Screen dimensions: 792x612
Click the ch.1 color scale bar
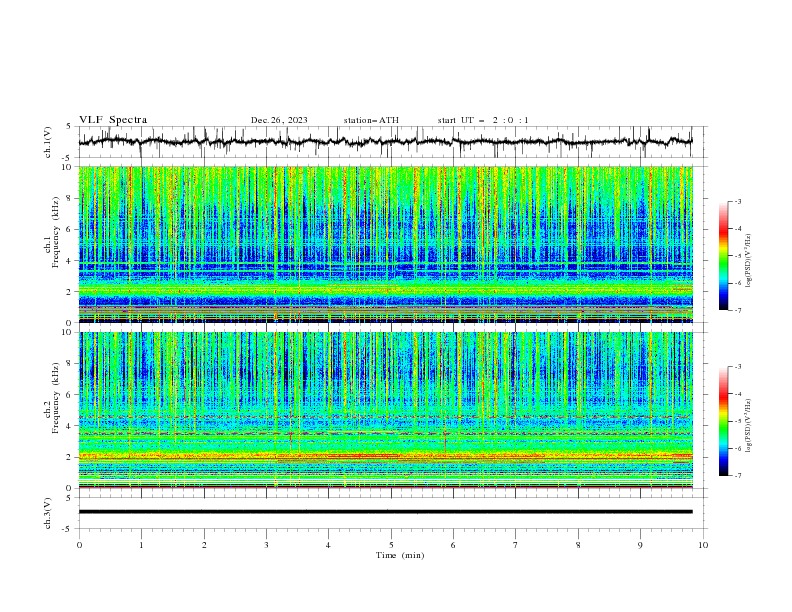[723, 256]
